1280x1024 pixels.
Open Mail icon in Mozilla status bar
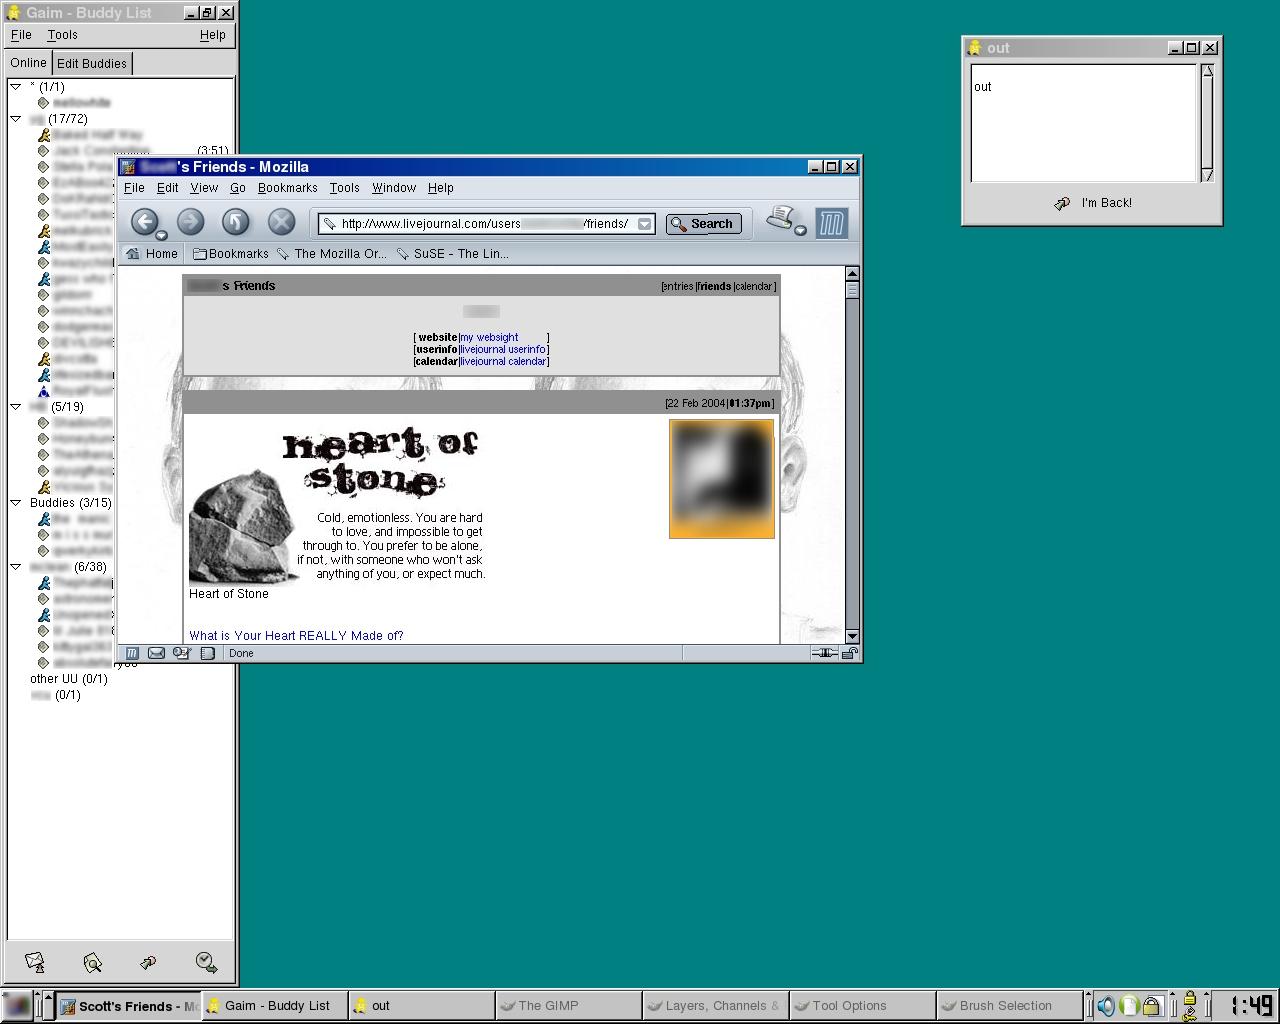[x=156, y=653]
